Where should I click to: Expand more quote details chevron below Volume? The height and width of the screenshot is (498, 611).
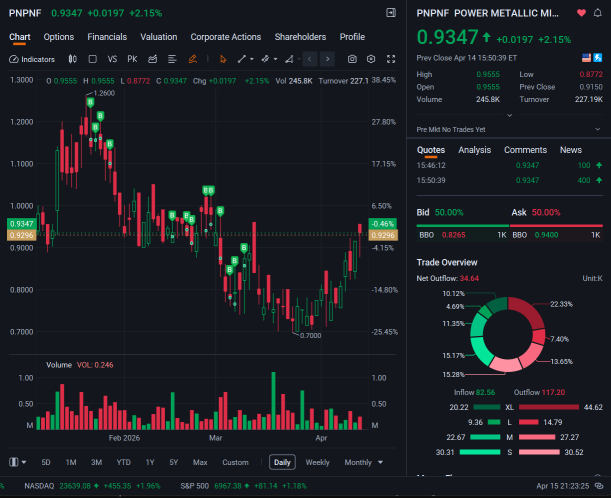509,115
